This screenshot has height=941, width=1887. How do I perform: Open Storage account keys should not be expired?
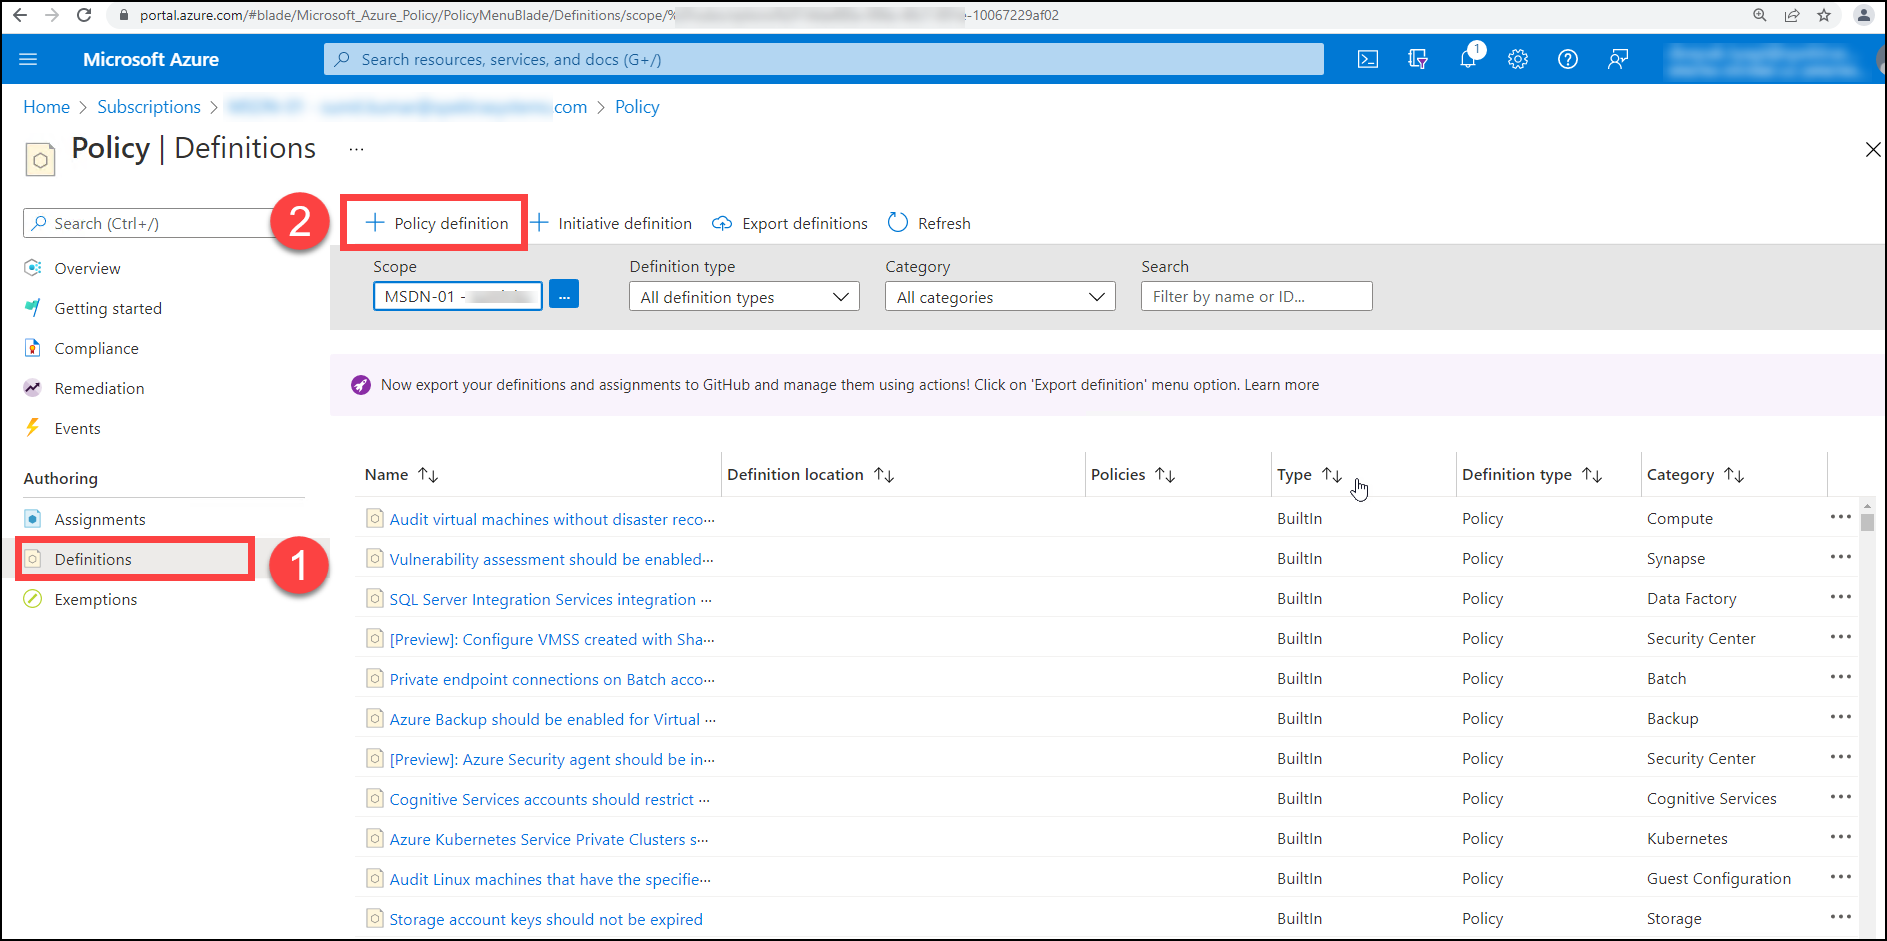pyautogui.click(x=546, y=919)
